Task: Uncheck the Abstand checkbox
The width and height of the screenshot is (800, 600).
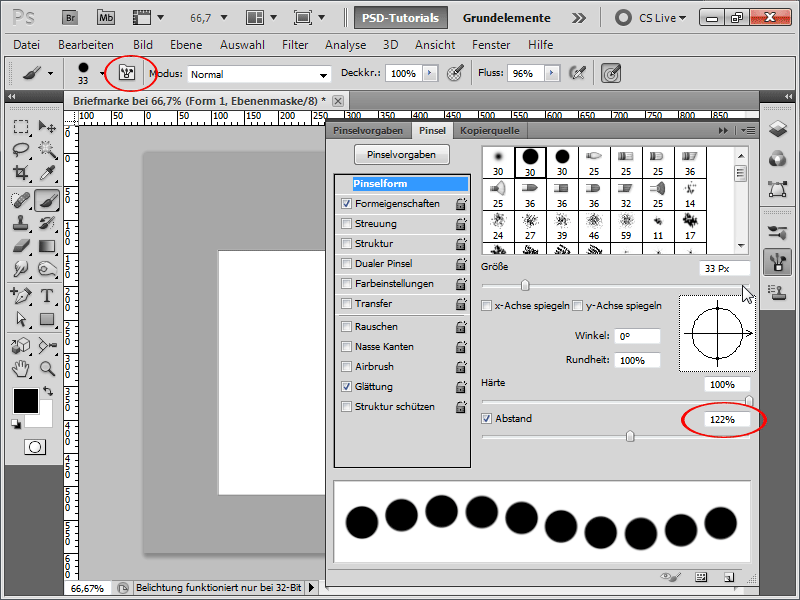Action: [487, 418]
